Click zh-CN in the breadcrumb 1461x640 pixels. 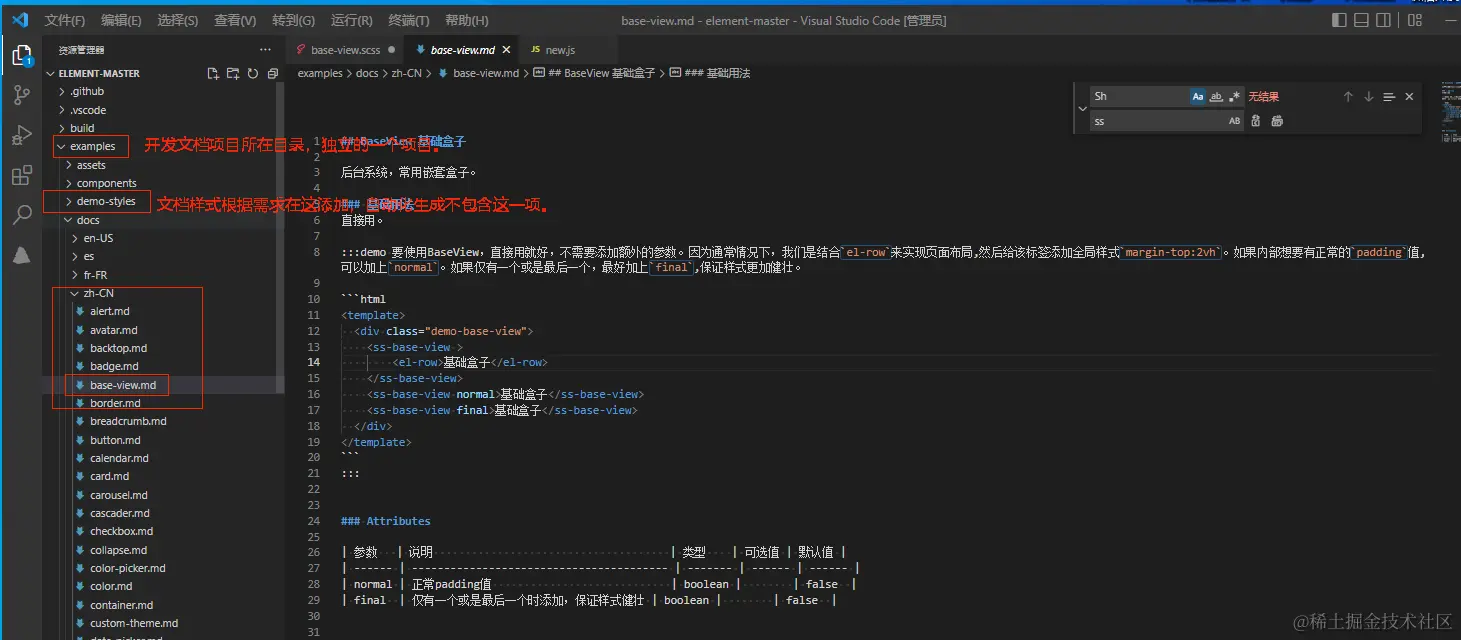[406, 73]
